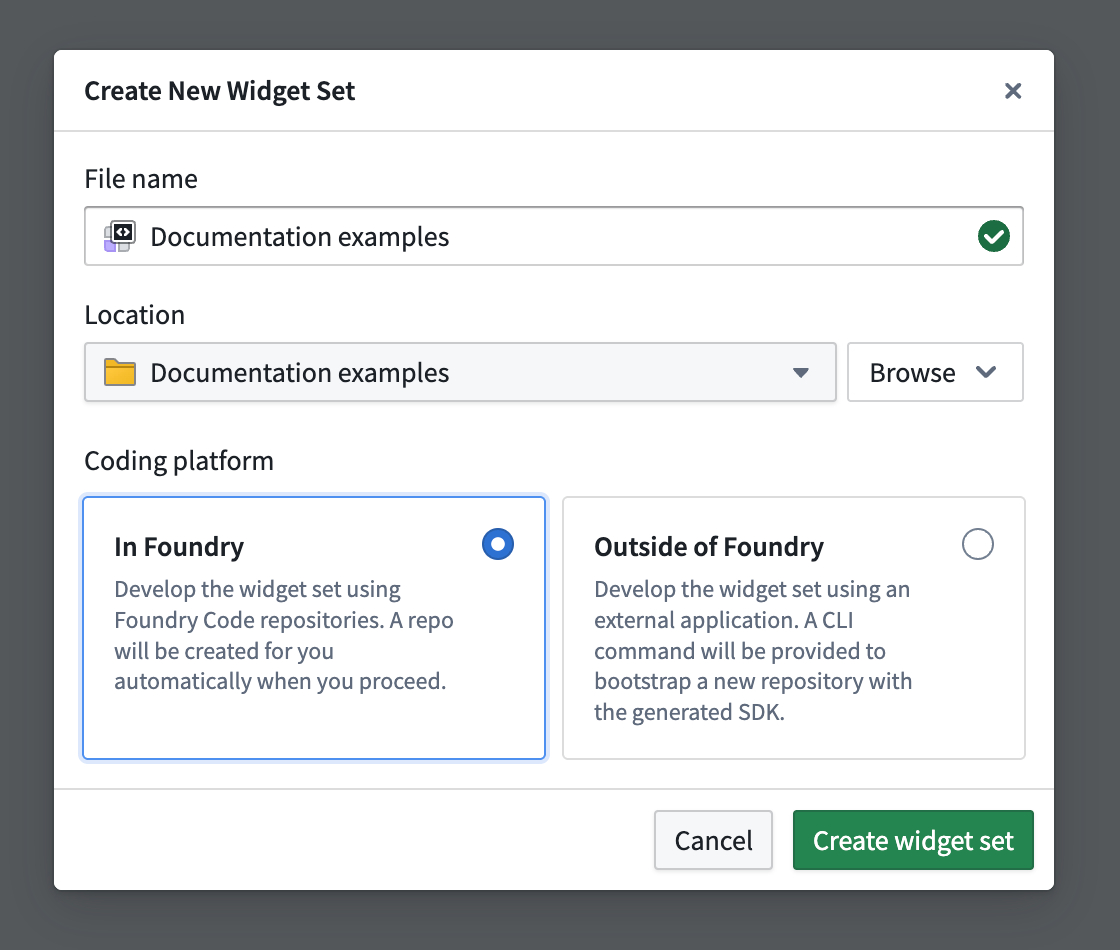This screenshot has height=950, width=1120.
Task: Click the Create New Widget Set title
Action: click(x=219, y=90)
